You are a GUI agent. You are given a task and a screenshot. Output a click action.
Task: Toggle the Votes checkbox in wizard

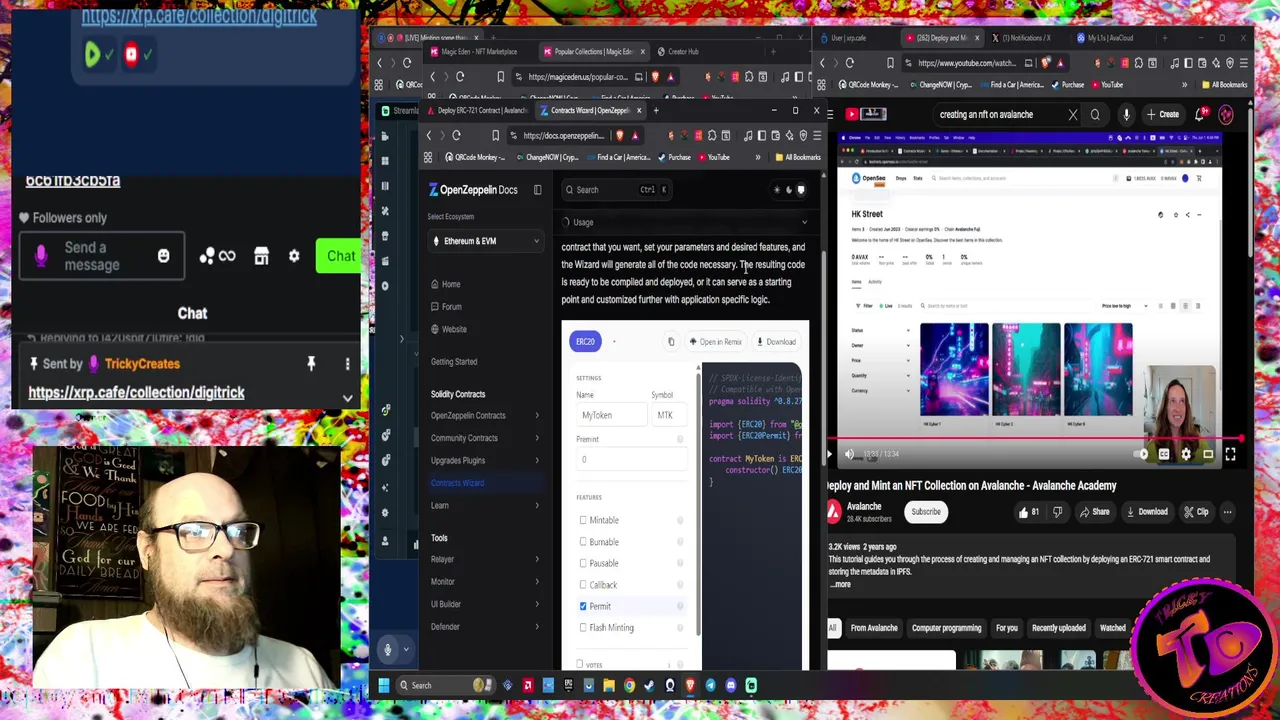(580, 665)
